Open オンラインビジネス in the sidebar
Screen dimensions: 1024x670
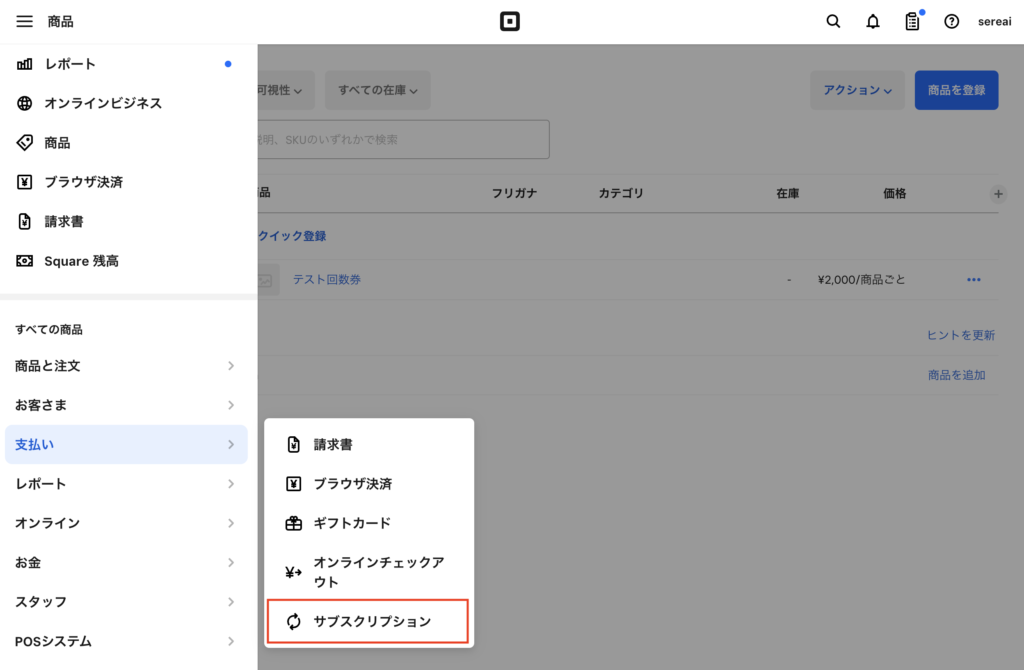[x=102, y=103]
